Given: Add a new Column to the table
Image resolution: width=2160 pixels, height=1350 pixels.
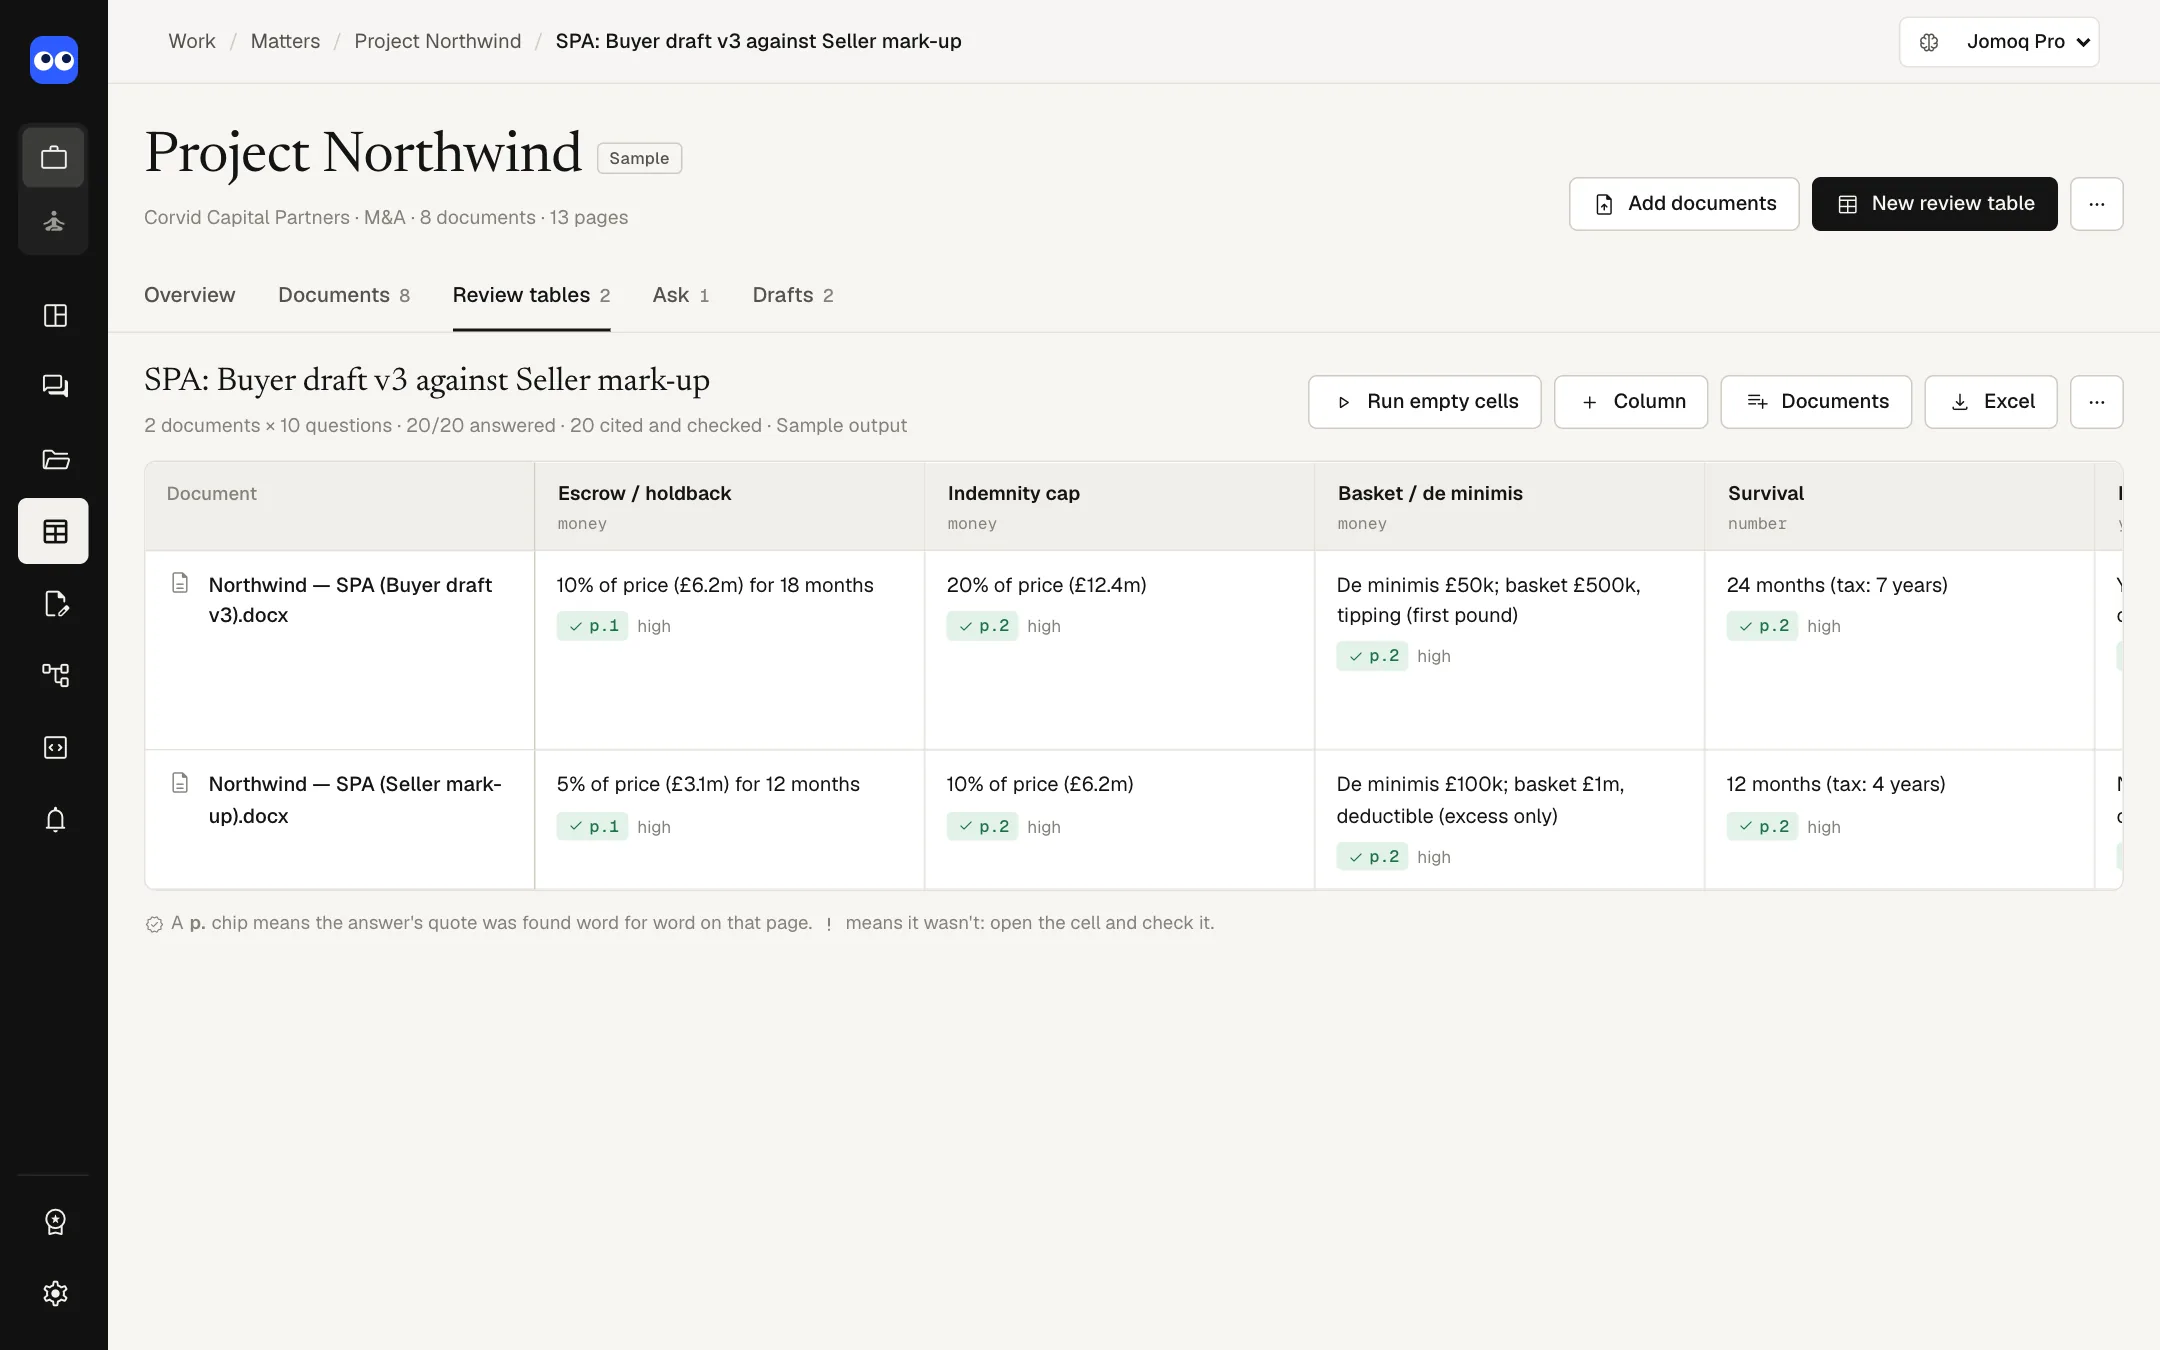Looking at the screenshot, I should (x=1631, y=402).
